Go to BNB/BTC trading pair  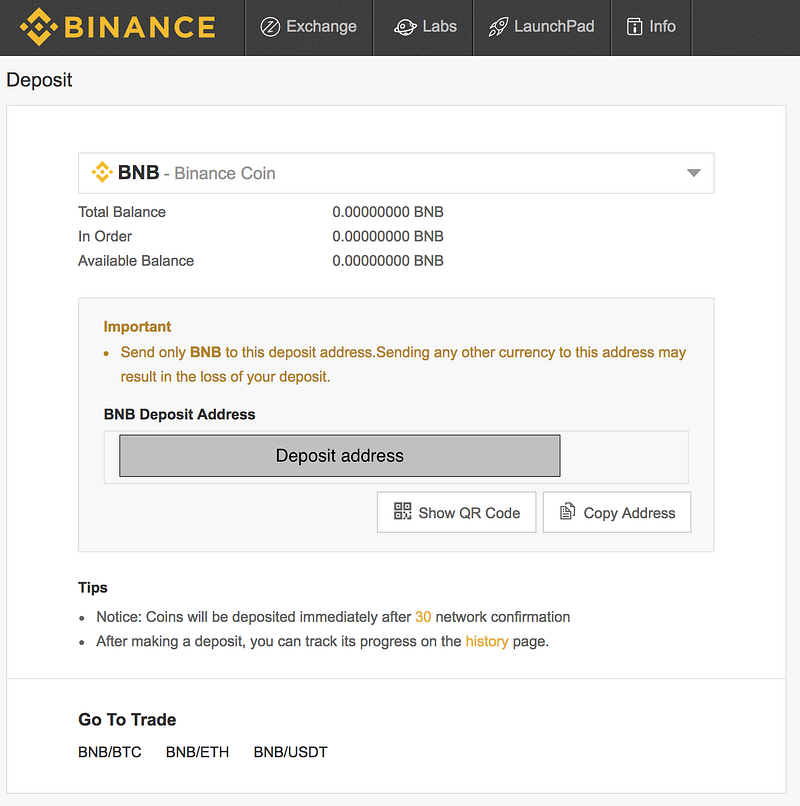110,752
